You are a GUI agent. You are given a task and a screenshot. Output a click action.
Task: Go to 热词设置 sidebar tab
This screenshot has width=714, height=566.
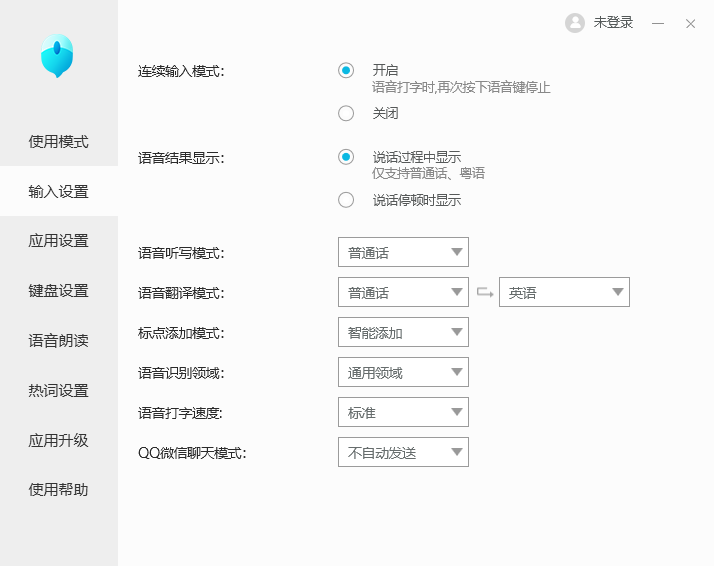click(x=59, y=390)
